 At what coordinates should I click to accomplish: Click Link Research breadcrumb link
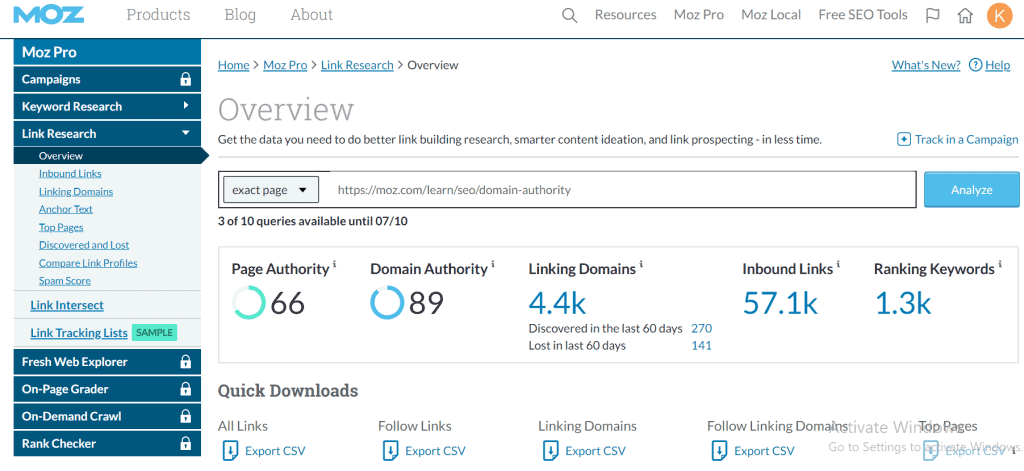357,65
